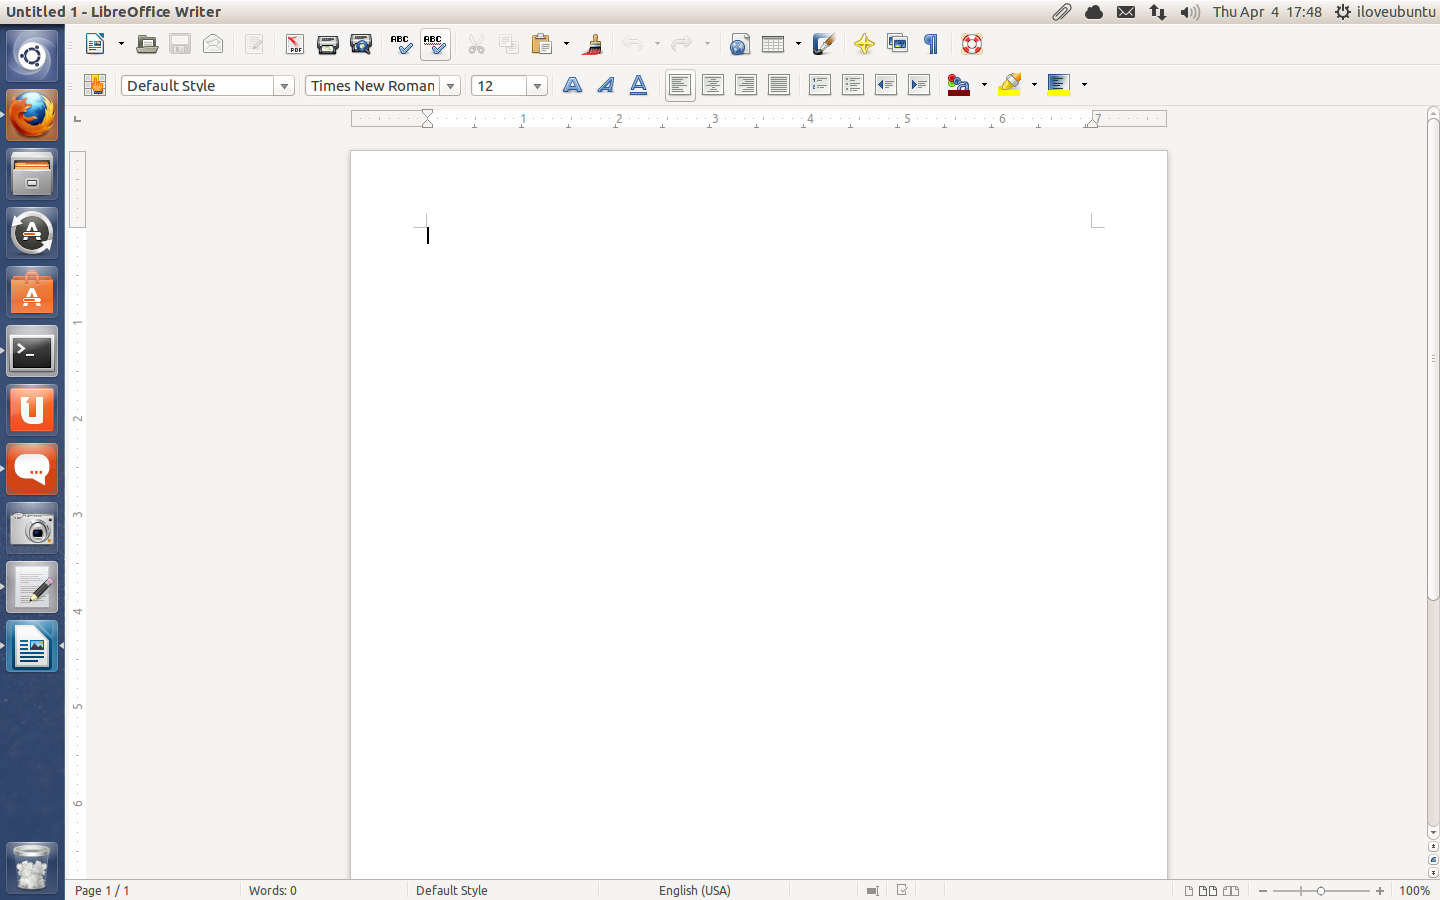
Task: Align text right
Action: pyautogui.click(x=745, y=85)
